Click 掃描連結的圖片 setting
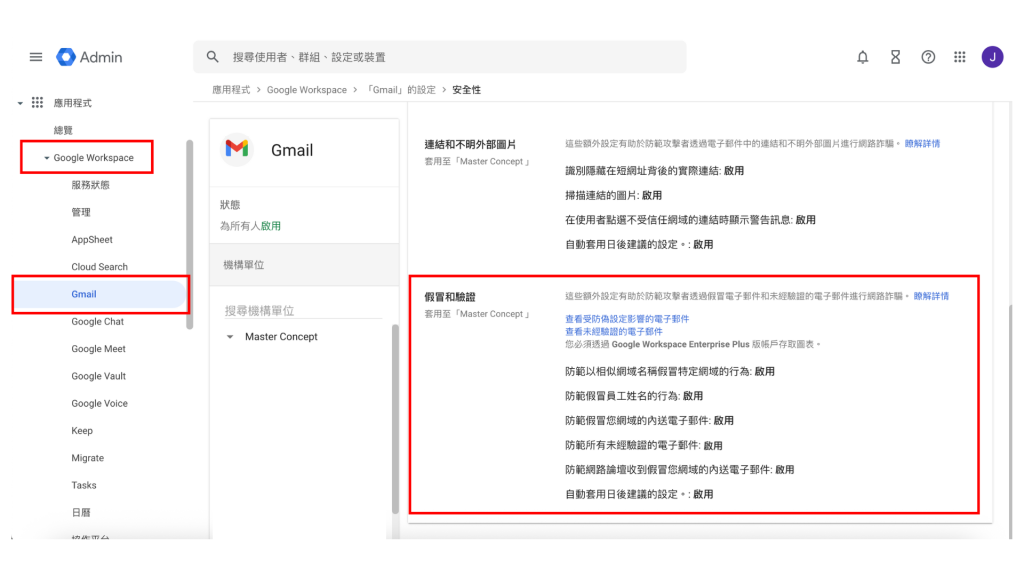Viewport: 1024px width, 576px height. (613, 195)
